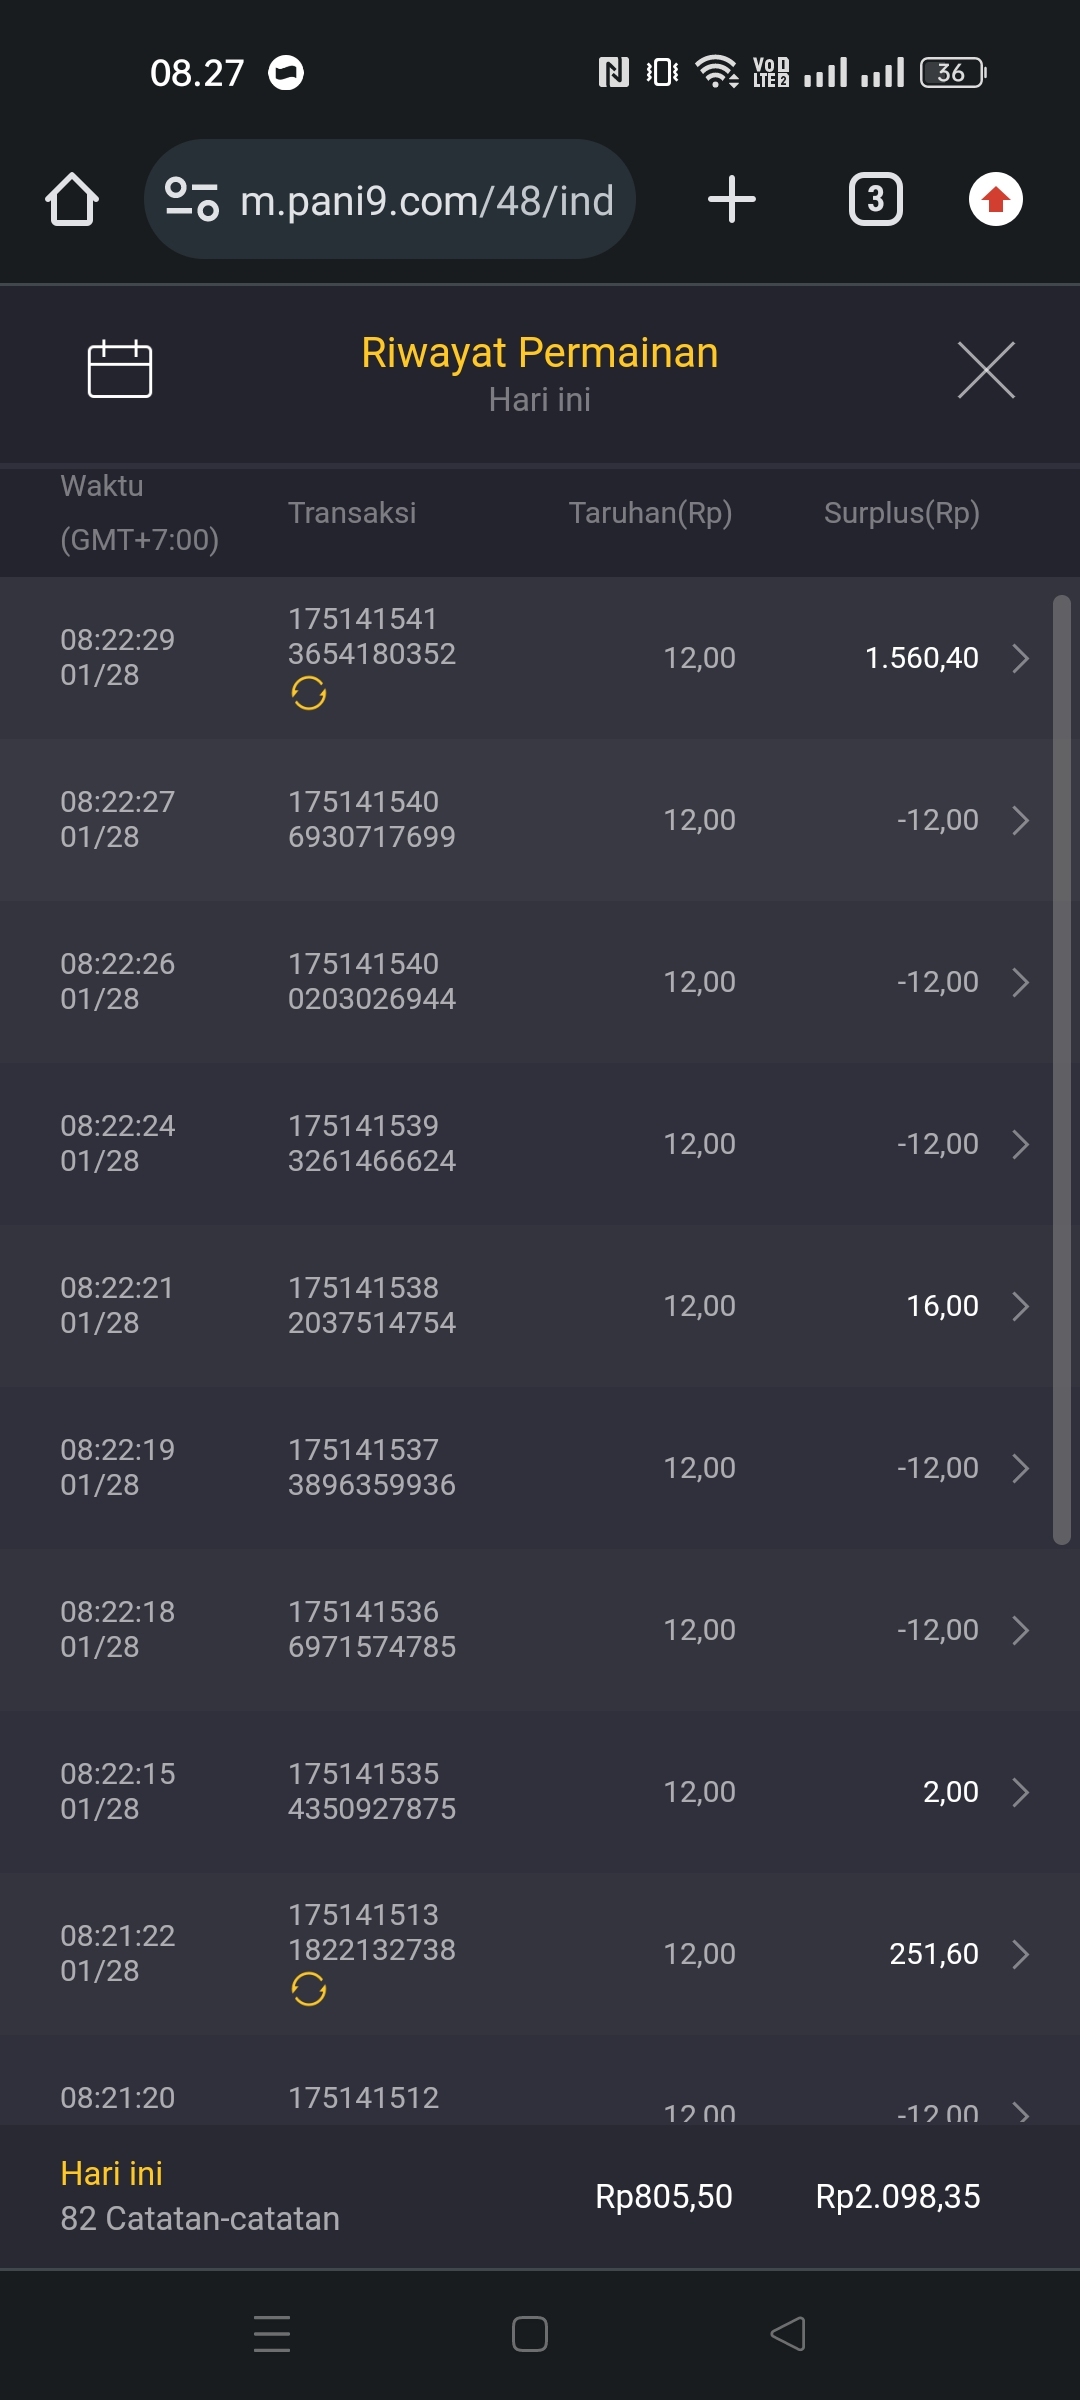Open a new browser tab with plus

pos(731,199)
